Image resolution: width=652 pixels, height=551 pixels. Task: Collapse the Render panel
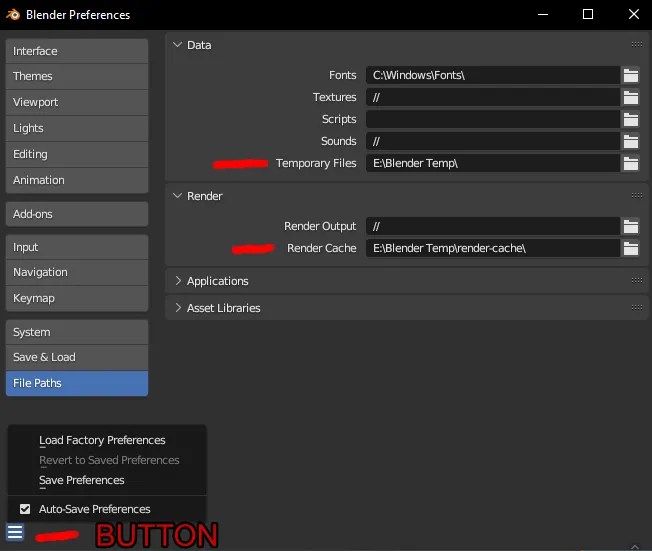[178, 195]
